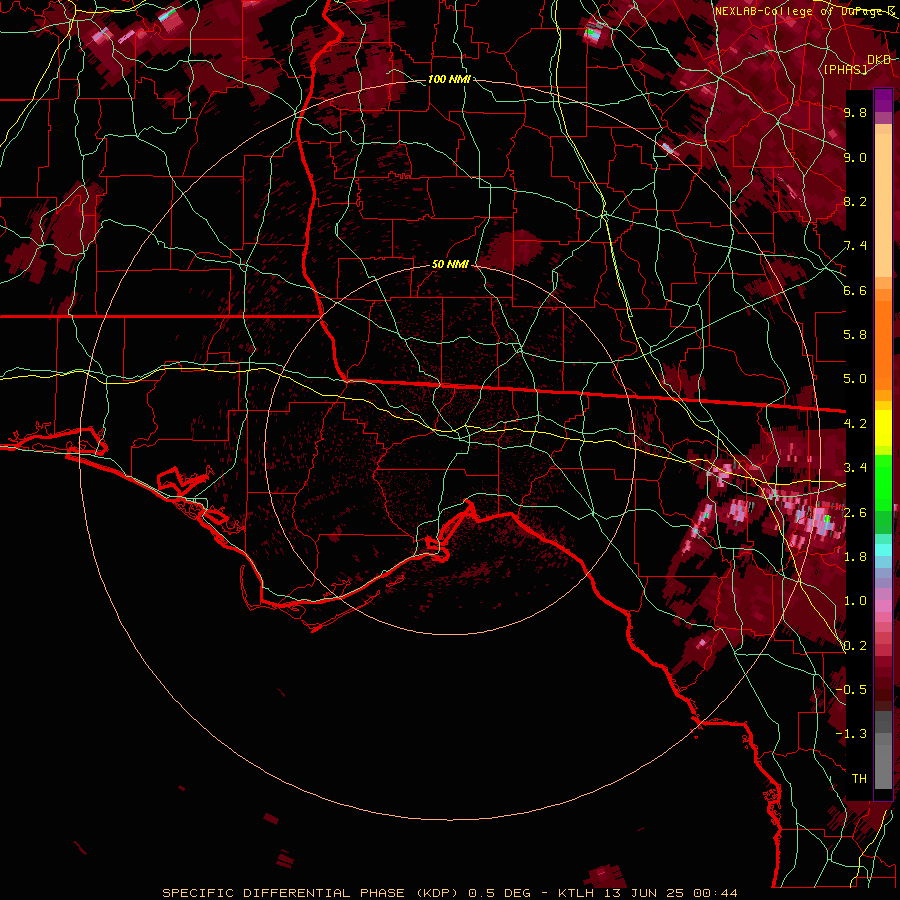Image resolution: width=900 pixels, height=900 pixels.
Task: Click the 9.0 value on the color scale
Action: coord(855,157)
